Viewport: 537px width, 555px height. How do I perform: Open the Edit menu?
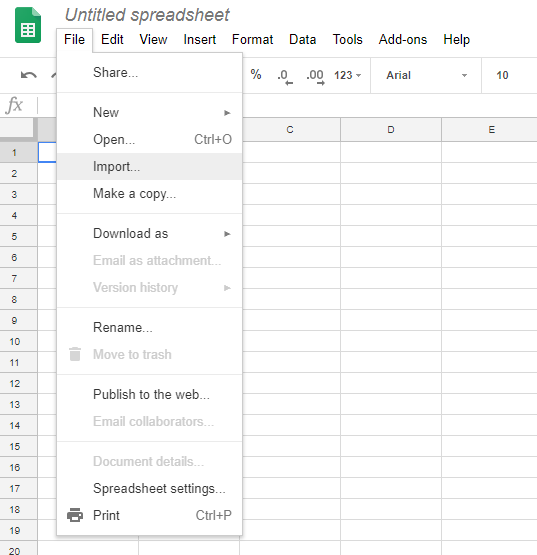point(112,39)
